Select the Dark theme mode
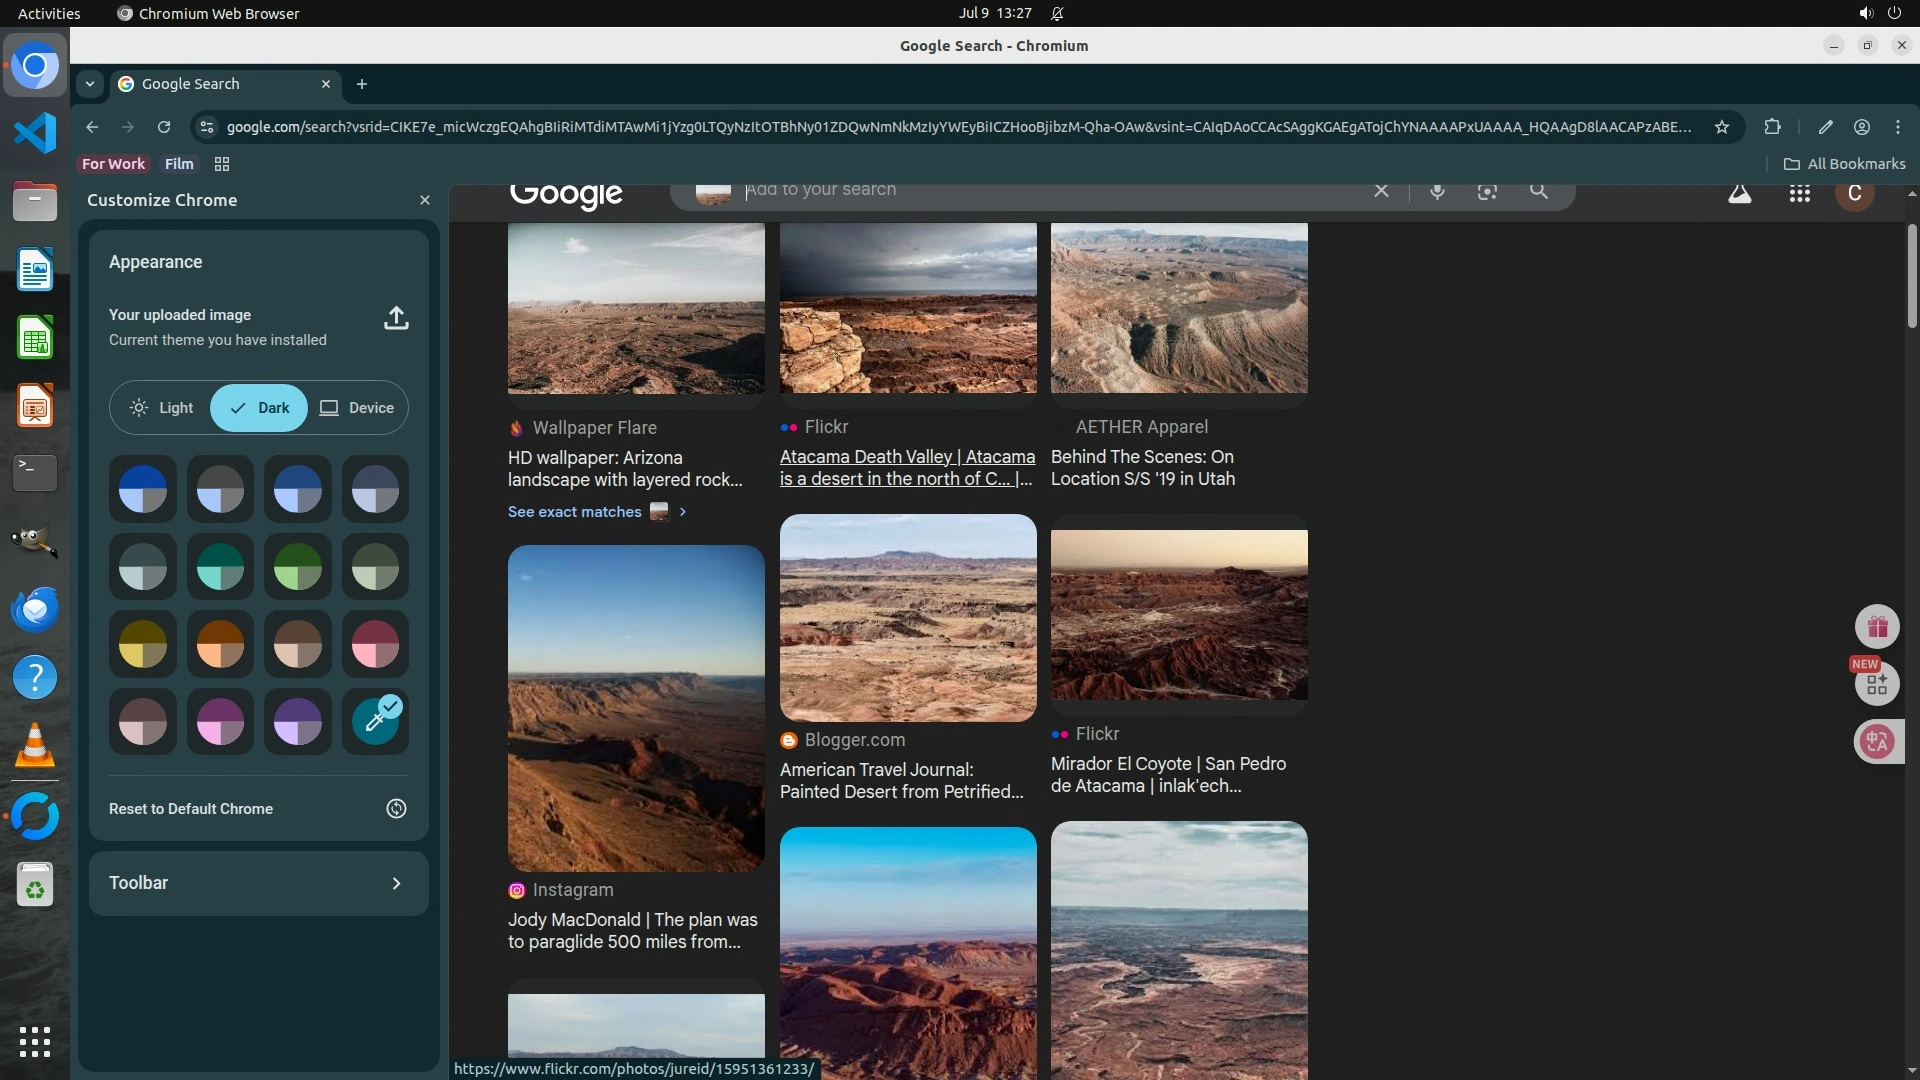This screenshot has width=1920, height=1080. click(x=259, y=408)
